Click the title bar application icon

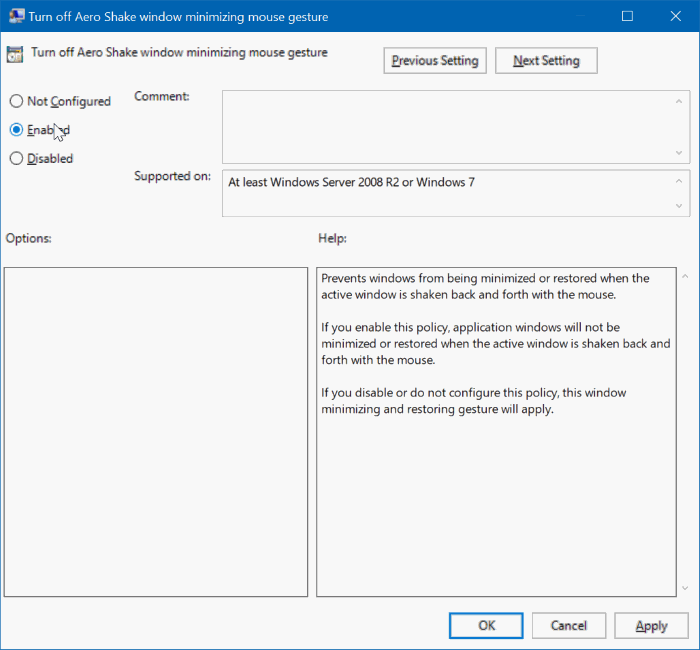pos(17,16)
